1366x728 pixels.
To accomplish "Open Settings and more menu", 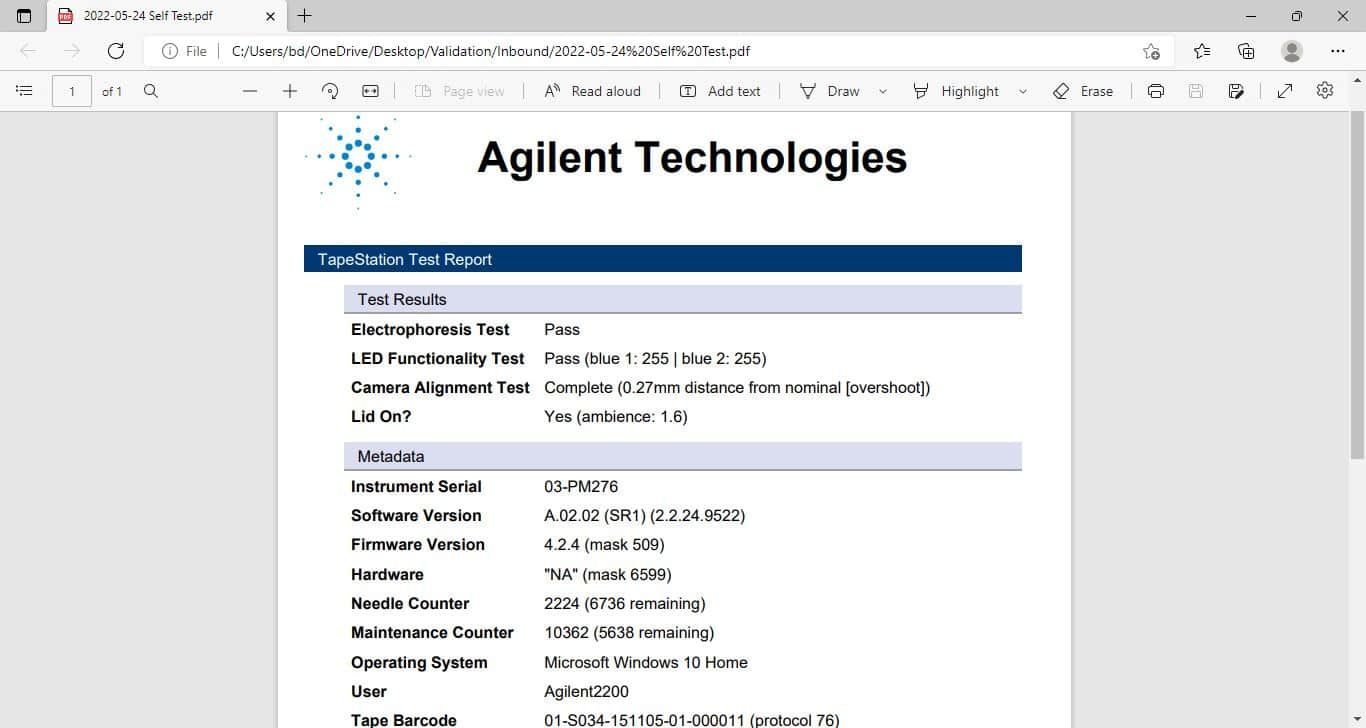I will click(x=1338, y=51).
